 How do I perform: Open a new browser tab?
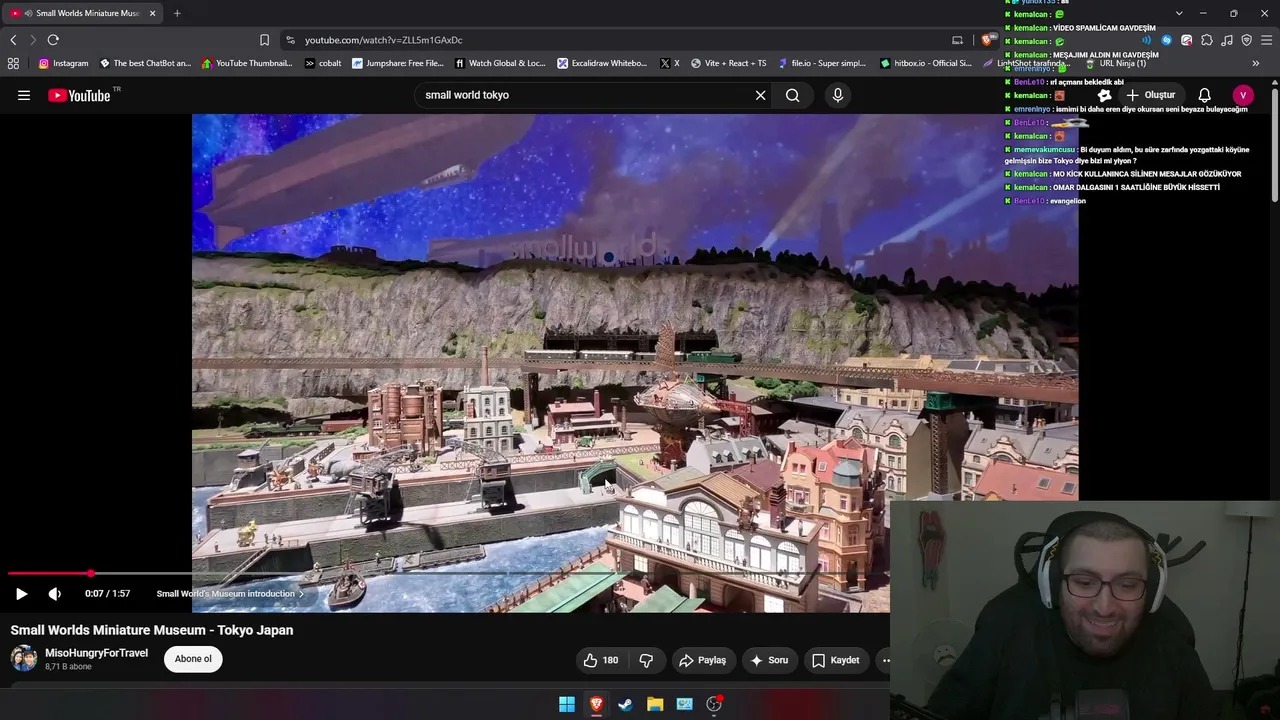tap(177, 13)
